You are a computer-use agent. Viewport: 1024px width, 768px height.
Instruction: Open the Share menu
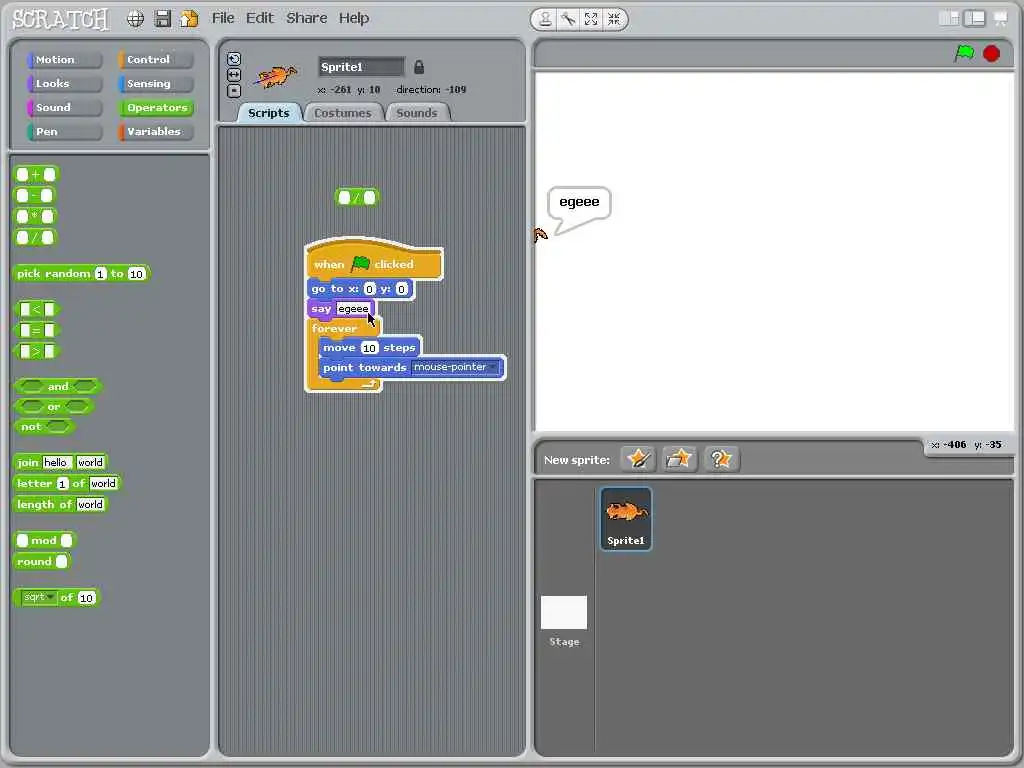(x=306, y=18)
